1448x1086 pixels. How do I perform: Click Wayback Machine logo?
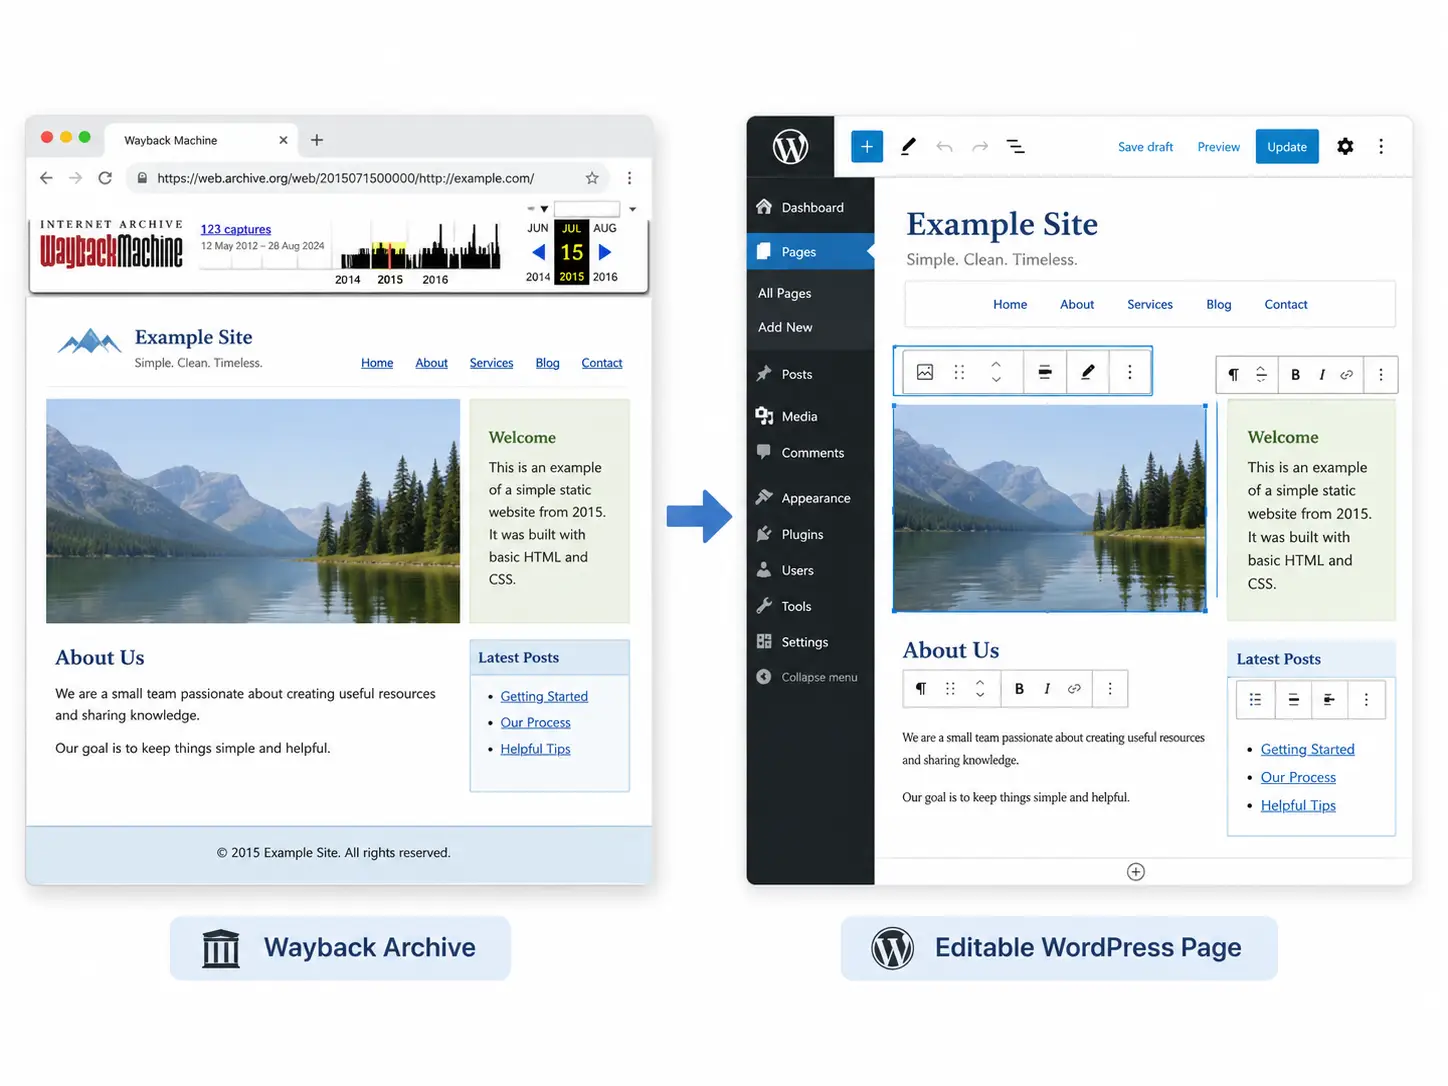(x=111, y=246)
